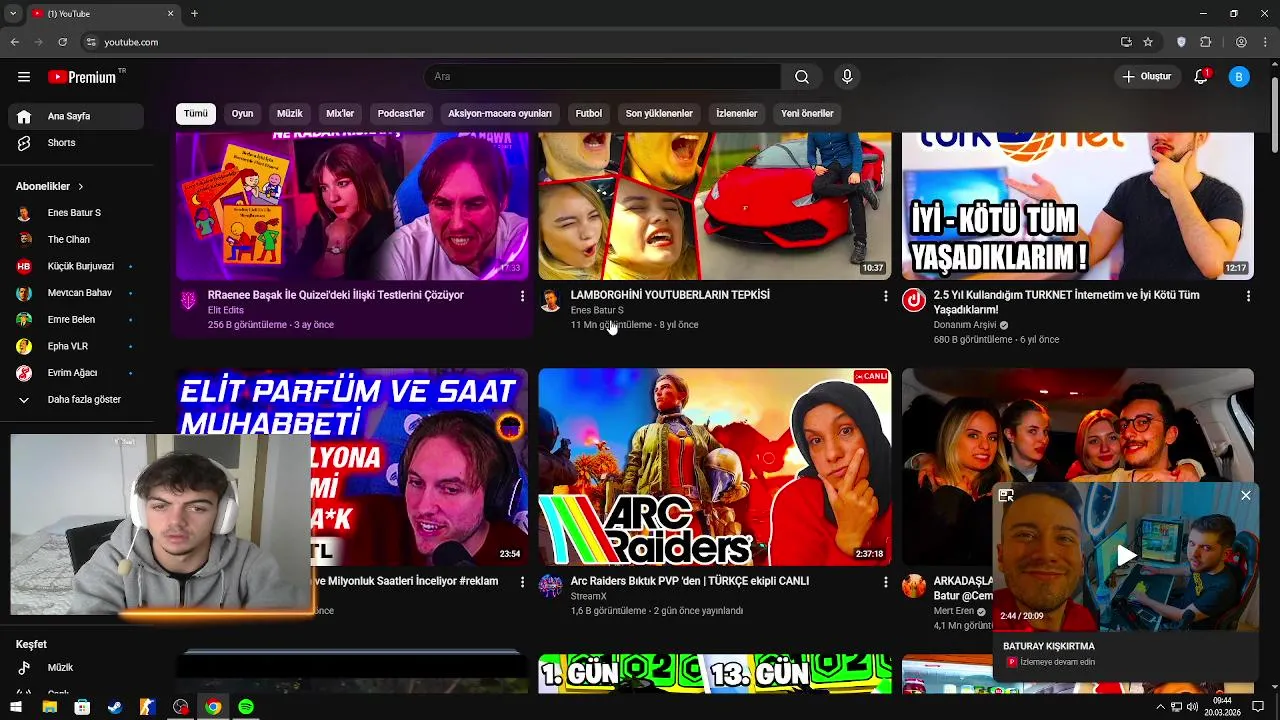
Task: Play the BATURAY KIŞKIRTMA miniplayer video
Action: point(1126,556)
